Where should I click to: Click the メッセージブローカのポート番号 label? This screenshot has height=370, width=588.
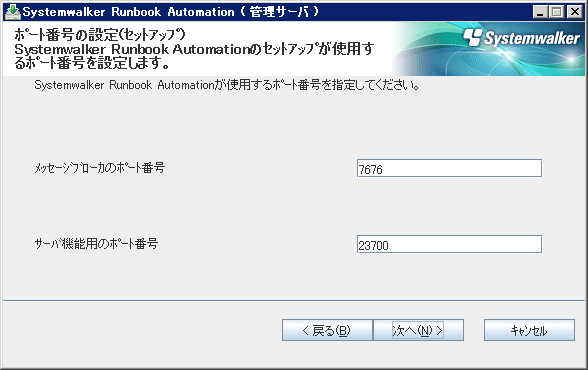[100, 168]
